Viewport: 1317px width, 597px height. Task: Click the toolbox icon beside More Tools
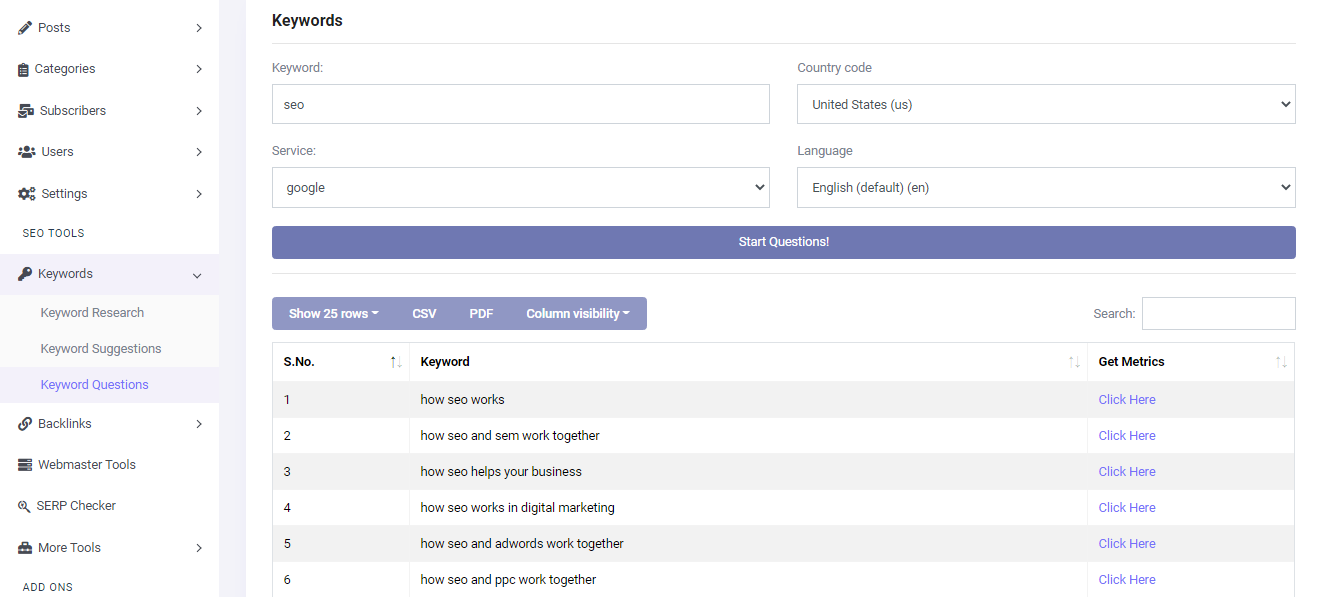(x=25, y=548)
